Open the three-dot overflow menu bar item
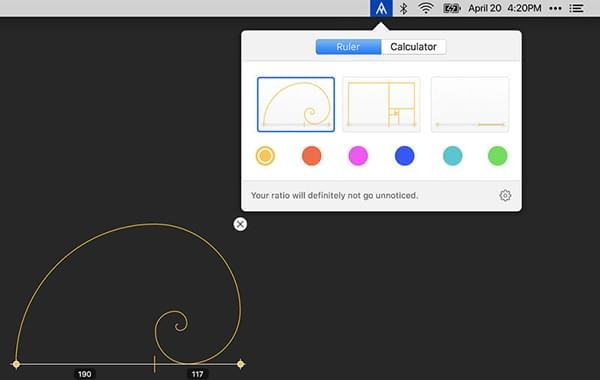600x380 pixels. [555, 8]
